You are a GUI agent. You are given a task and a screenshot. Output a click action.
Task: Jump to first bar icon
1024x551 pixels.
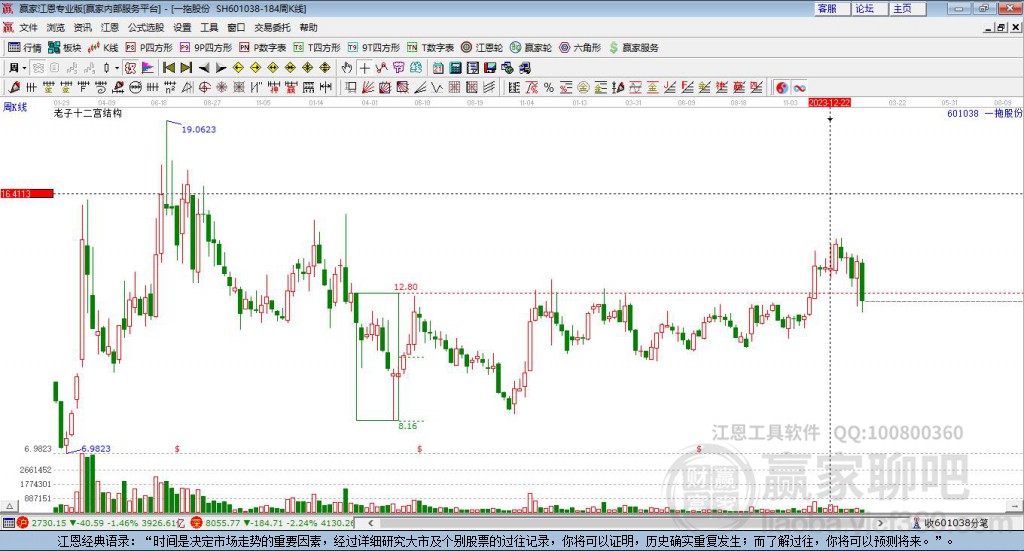click(x=169, y=68)
